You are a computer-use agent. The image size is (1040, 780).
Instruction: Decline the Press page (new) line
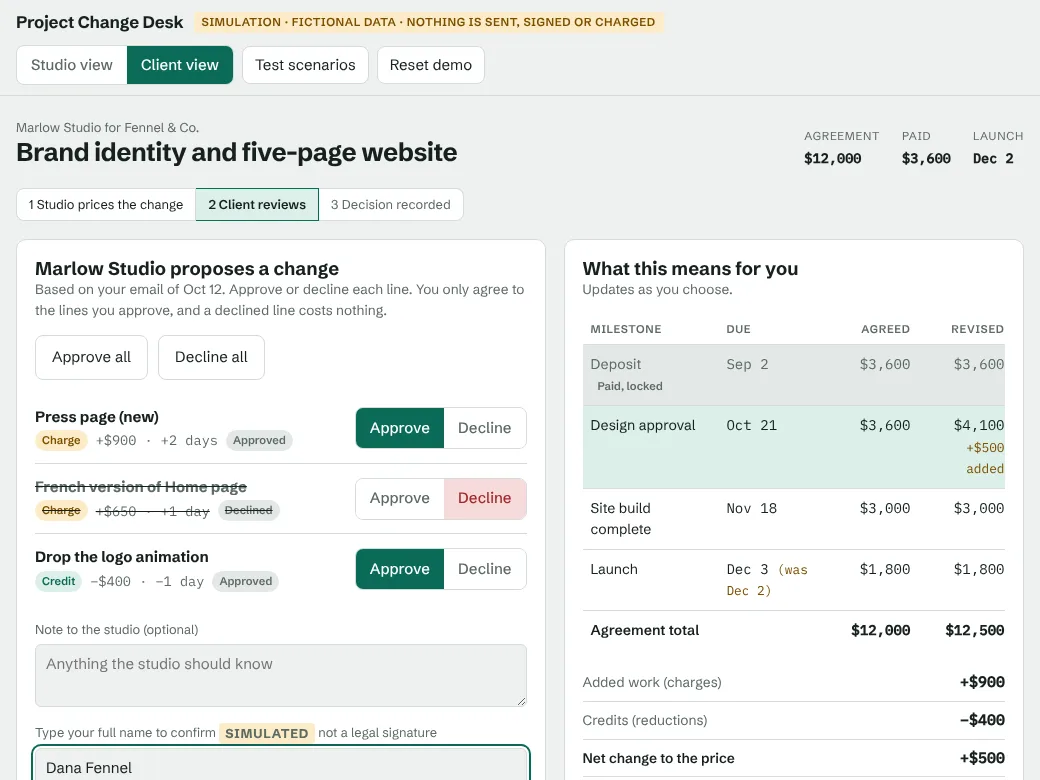485,428
